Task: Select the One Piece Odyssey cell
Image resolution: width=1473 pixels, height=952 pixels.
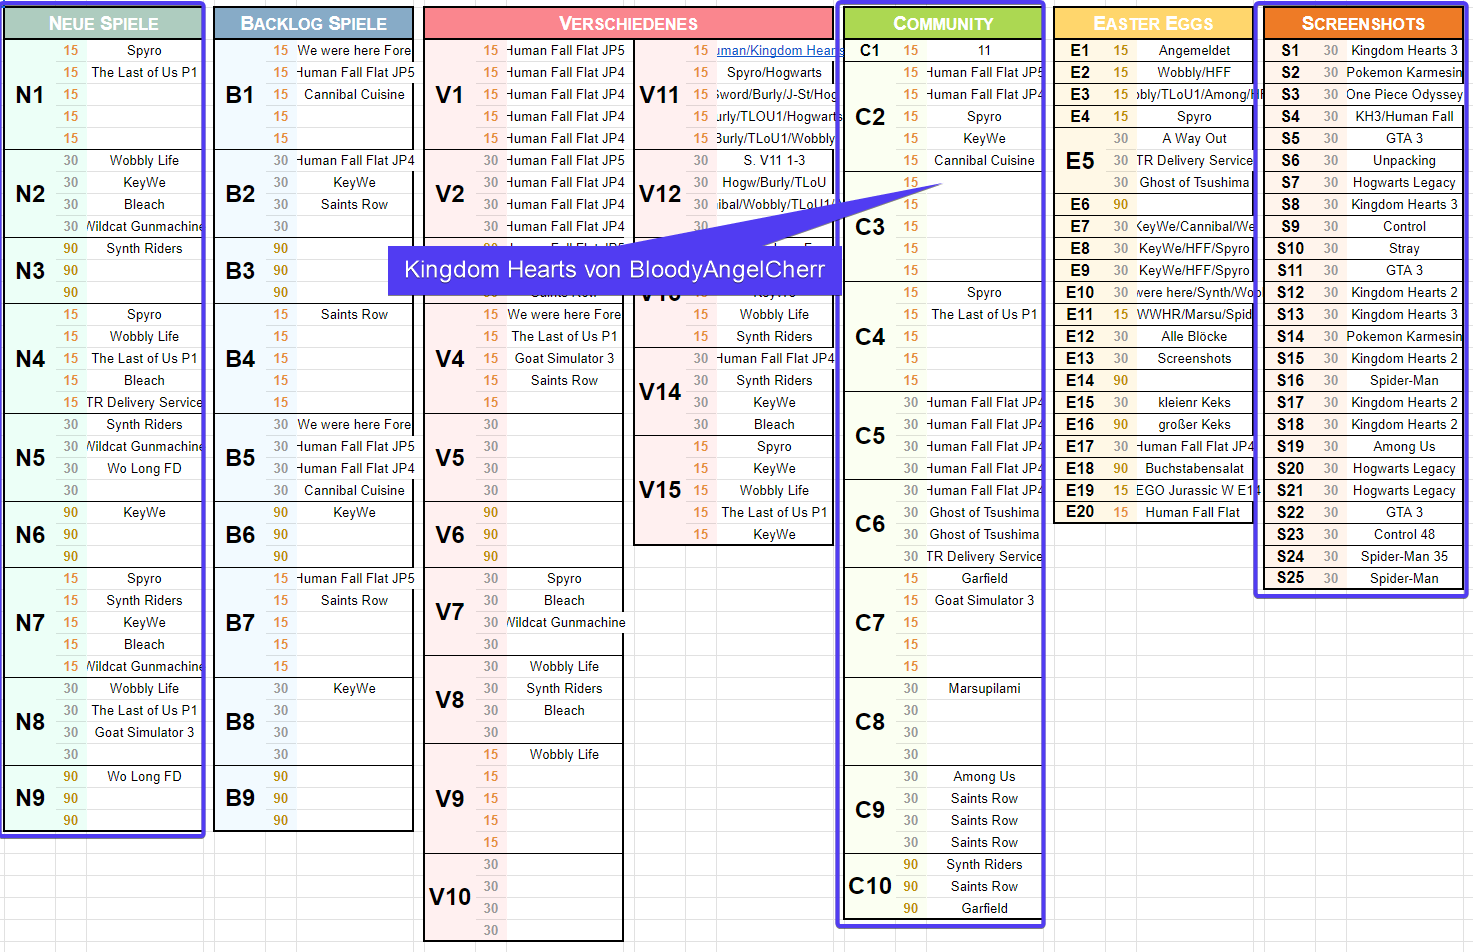Action: point(1403,94)
